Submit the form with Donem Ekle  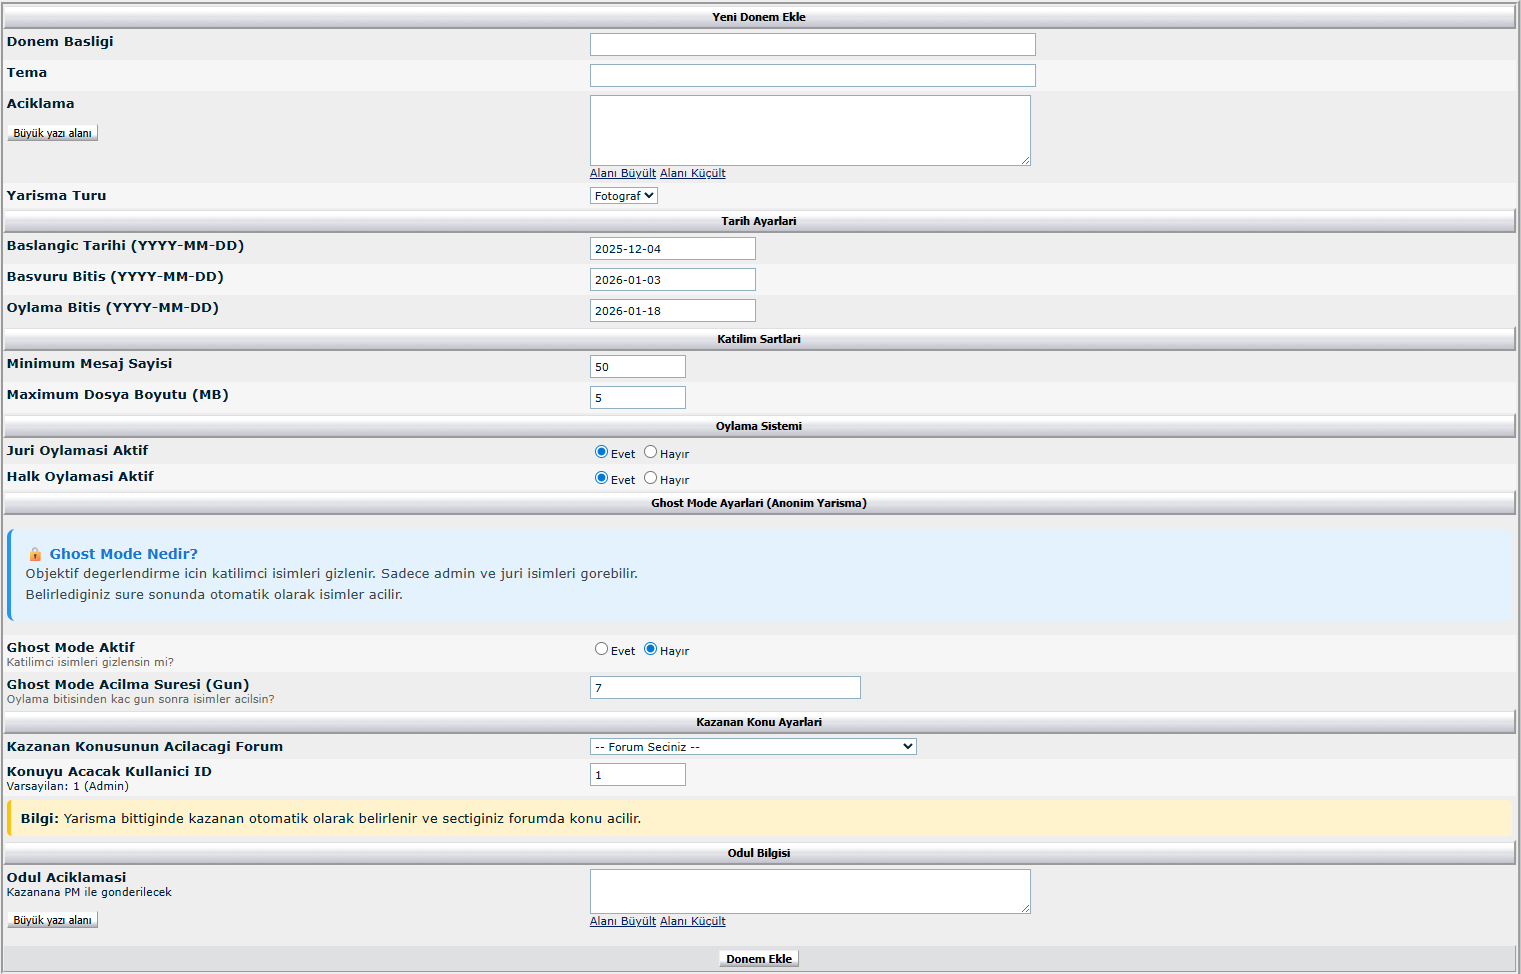coord(758,959)
